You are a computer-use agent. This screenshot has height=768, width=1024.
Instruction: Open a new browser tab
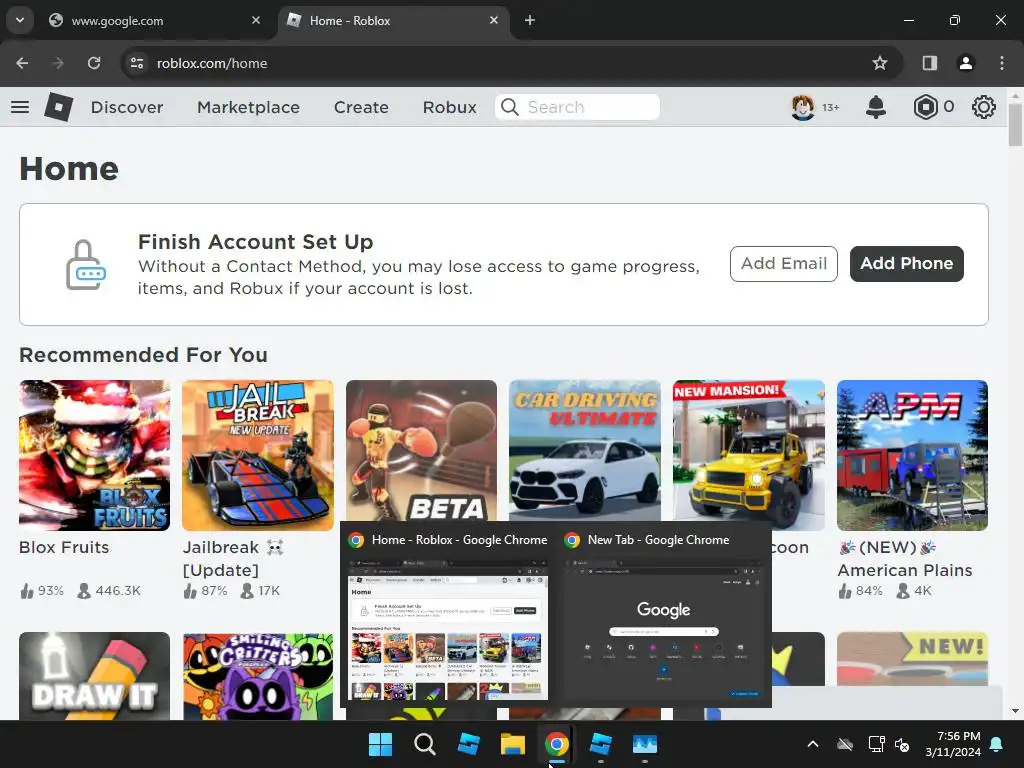click(x=530, y=20)
